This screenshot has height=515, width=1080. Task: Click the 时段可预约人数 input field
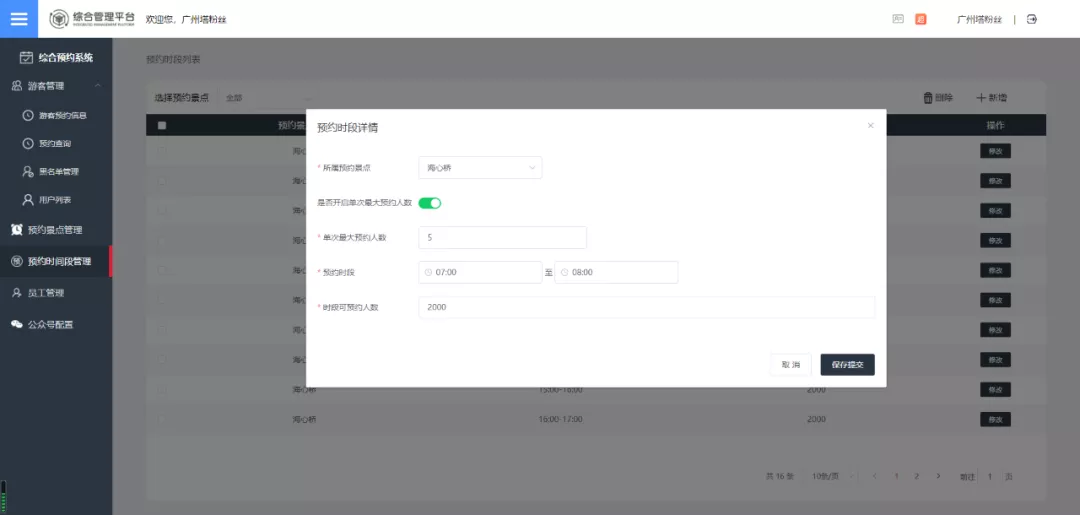point(647,308)
